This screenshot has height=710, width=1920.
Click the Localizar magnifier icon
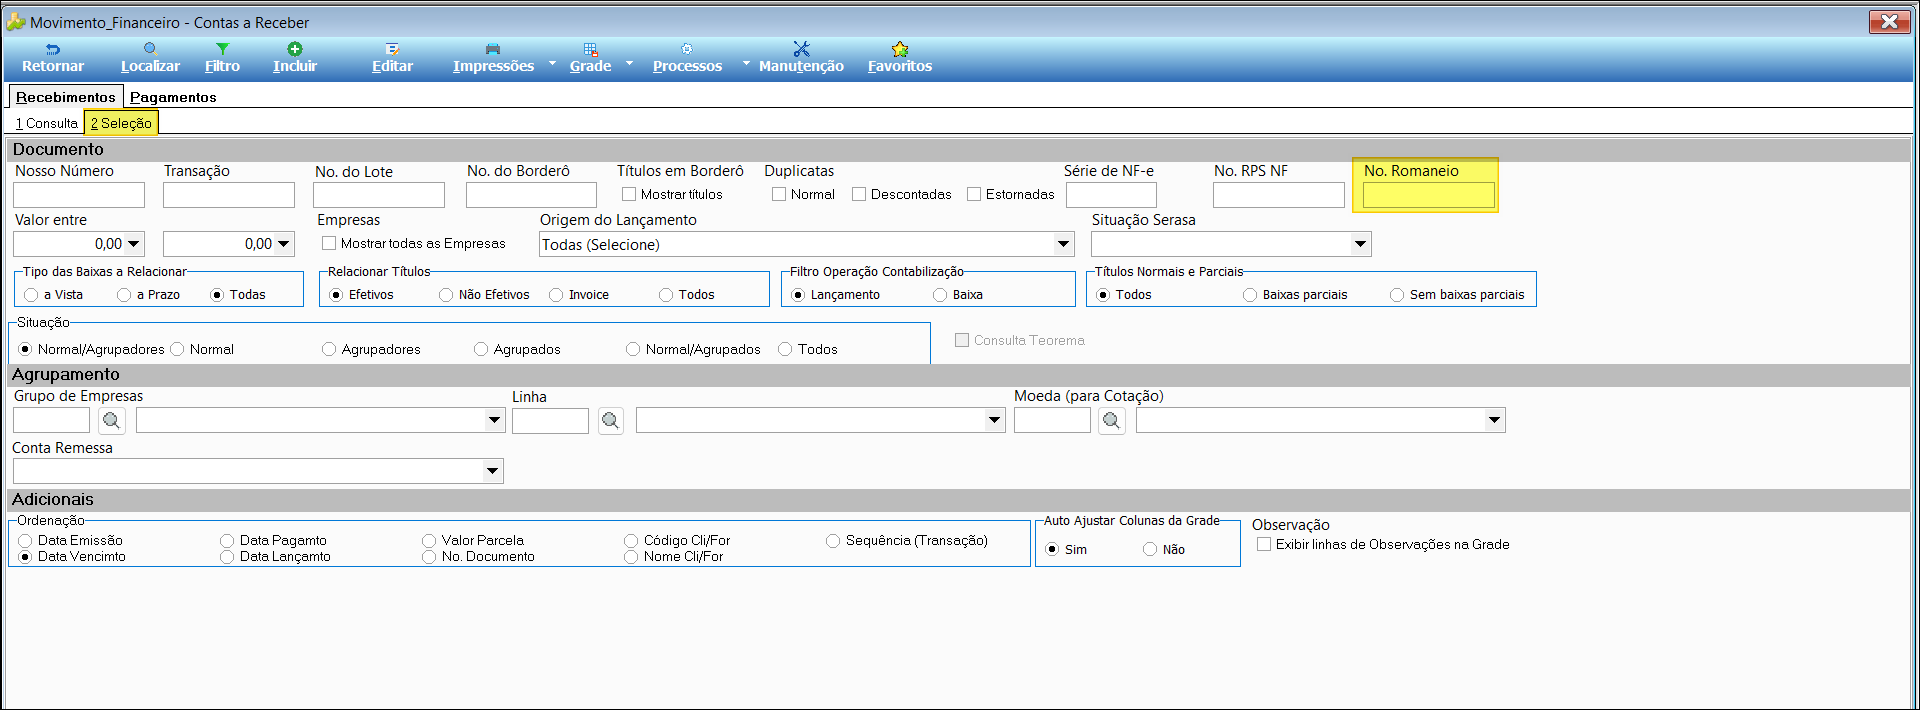[150, 49]
